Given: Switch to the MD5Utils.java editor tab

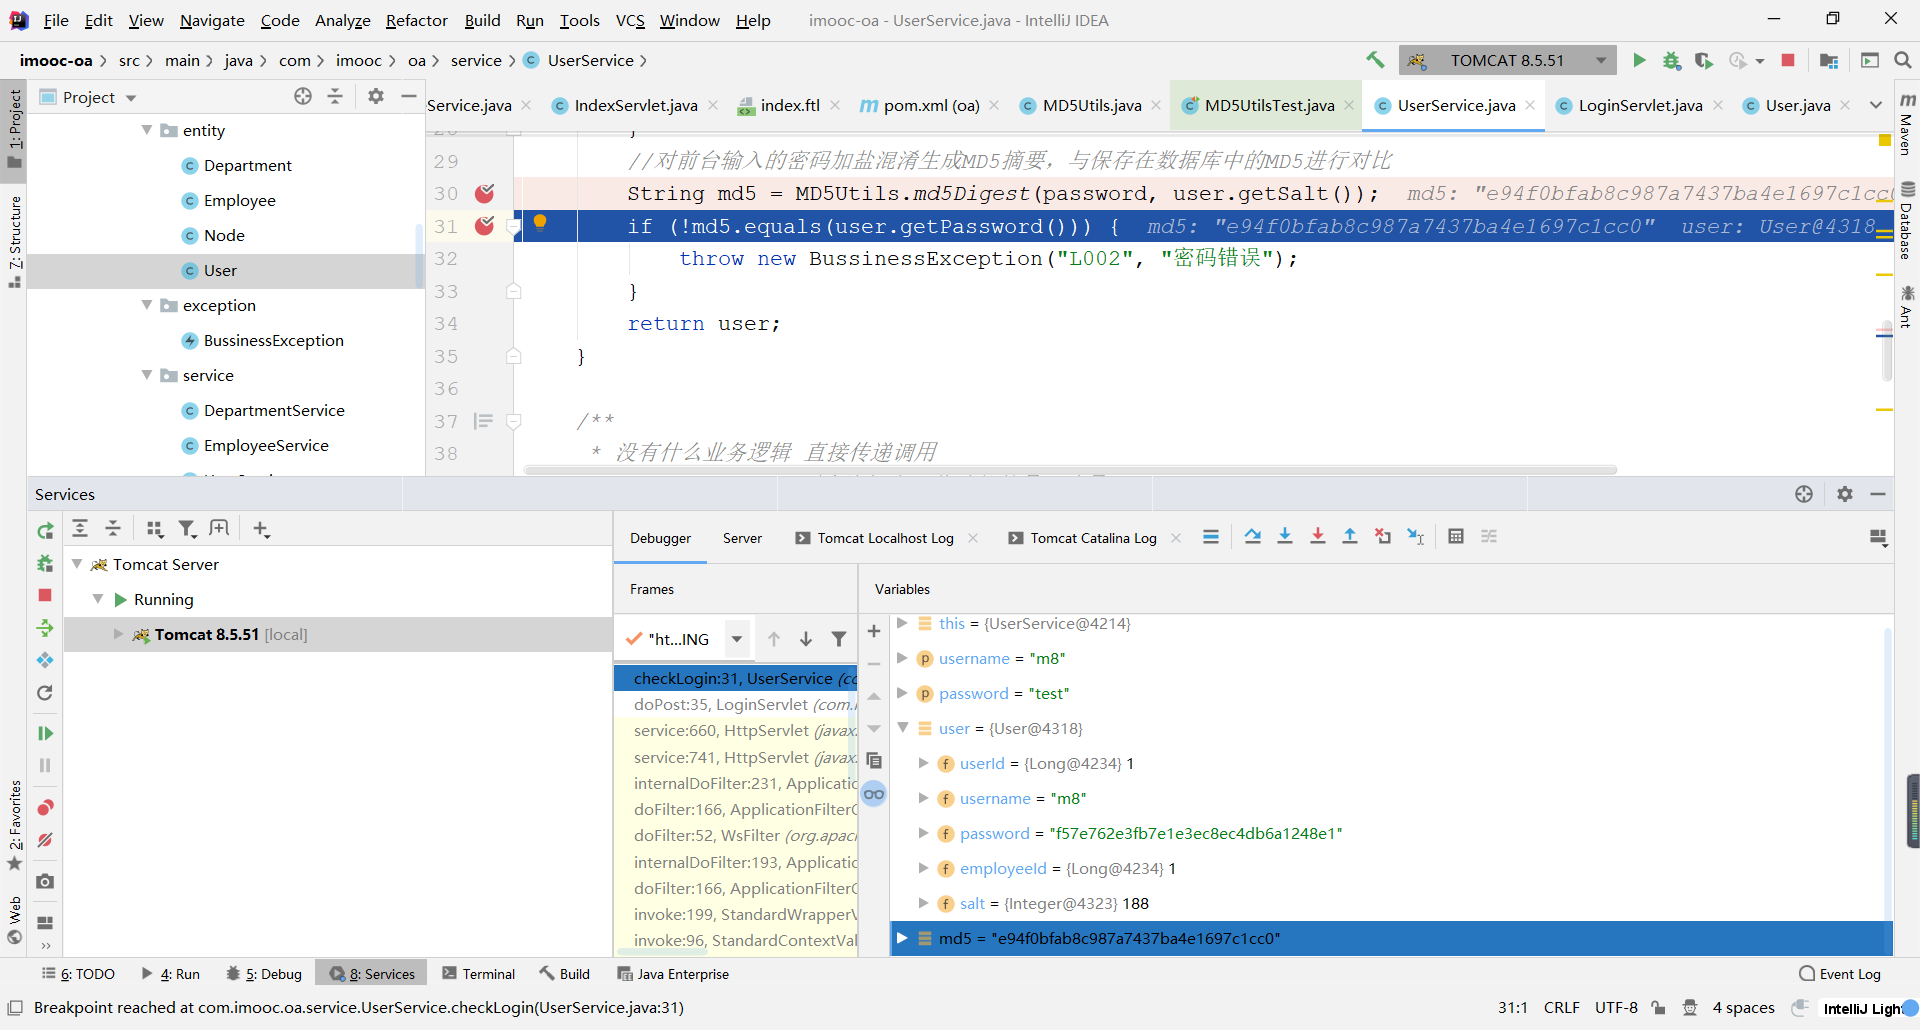Looking at the screenshot, I should (x=1091, y=105).
